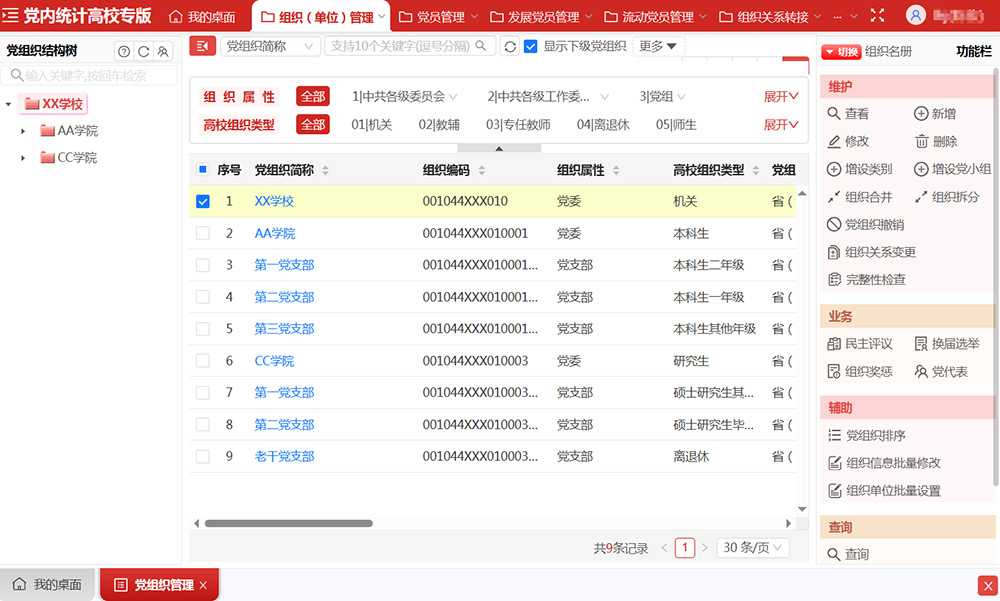Image resolution: width=1000 pixels, height=601 pixels.
Task: Click 组织合并 merge function
Action: coord(860,197)
